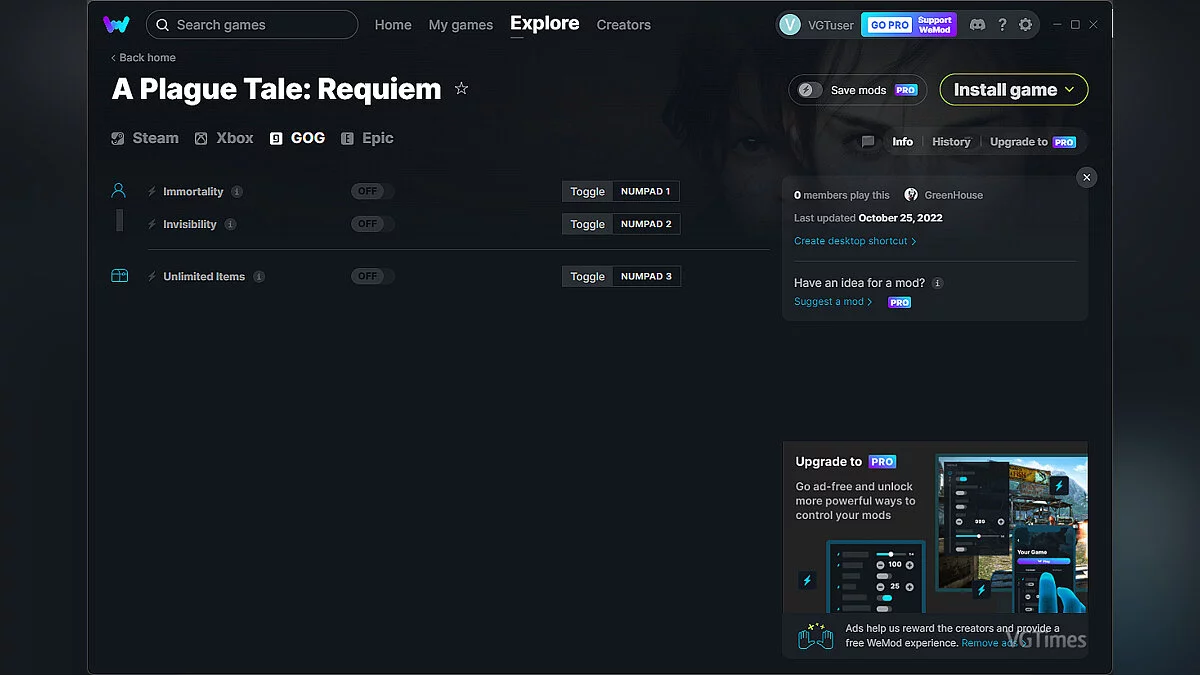Change the NUMPAD 3 hotkey
This screenshot has height=675, width=1200.
coord(646,276)
